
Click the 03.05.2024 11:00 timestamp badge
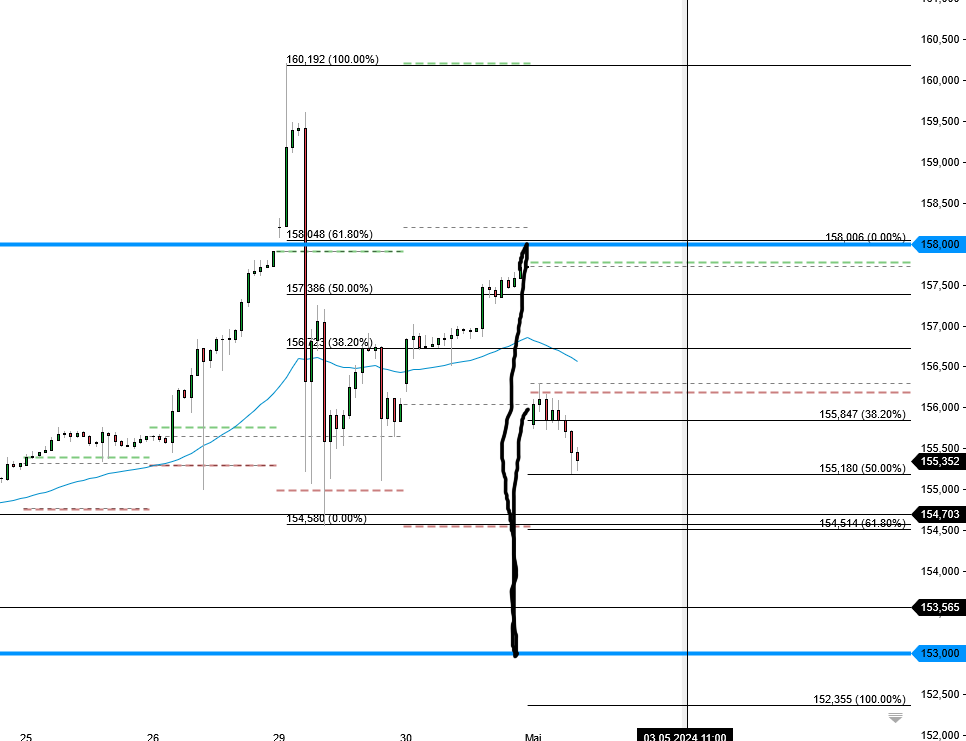pos(686,735)
